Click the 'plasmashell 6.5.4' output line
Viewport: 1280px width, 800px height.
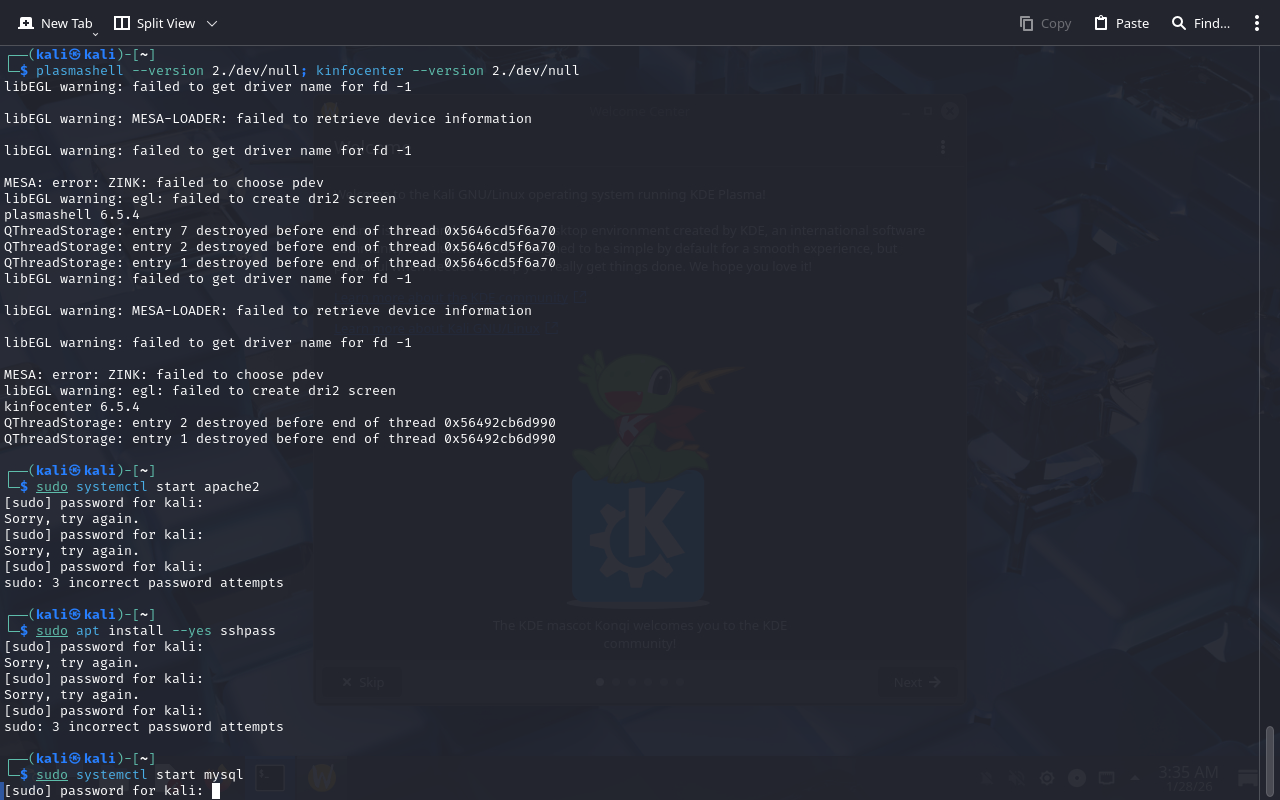pyautogui.click(x=72, y=215)
